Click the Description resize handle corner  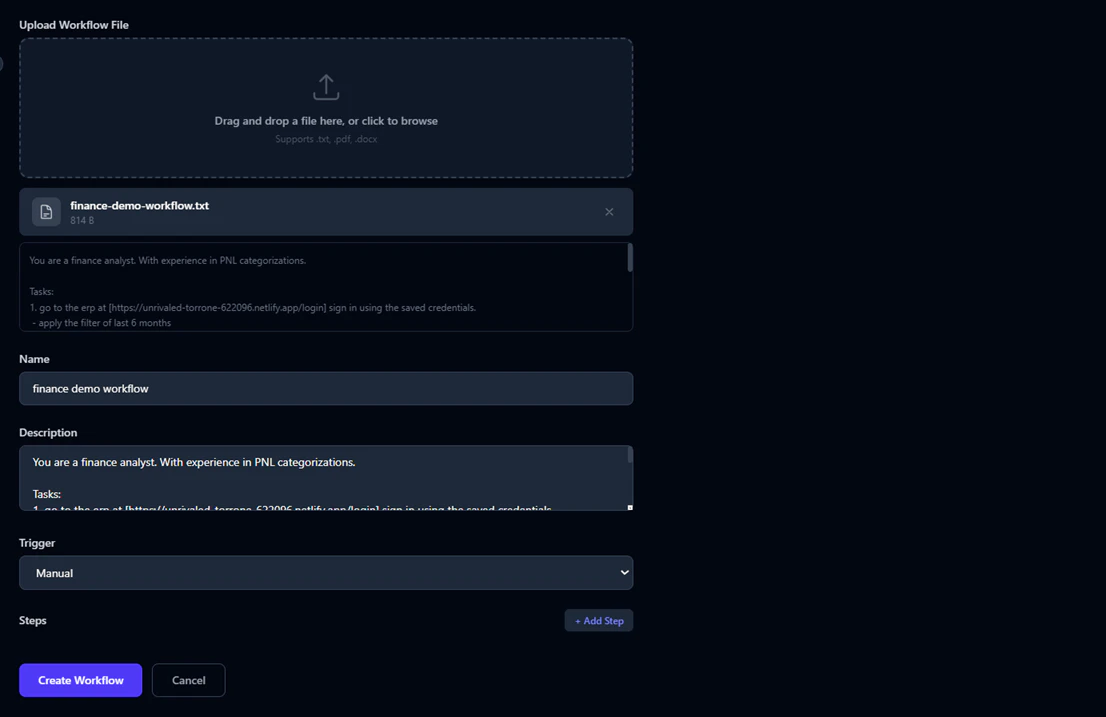(x=630, y=508)
